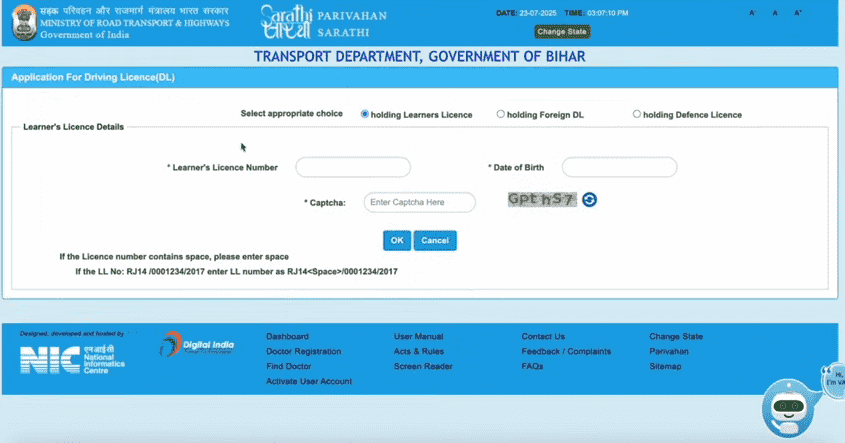This screenshot has width=845, height=443.
Task: Decrease font size with A- control
Action: [752, 14]
